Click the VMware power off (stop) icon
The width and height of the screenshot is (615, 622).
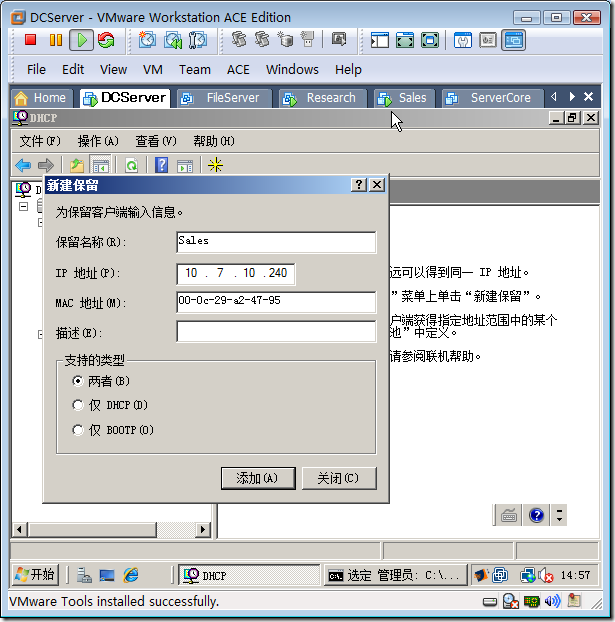tap(31, 40)
